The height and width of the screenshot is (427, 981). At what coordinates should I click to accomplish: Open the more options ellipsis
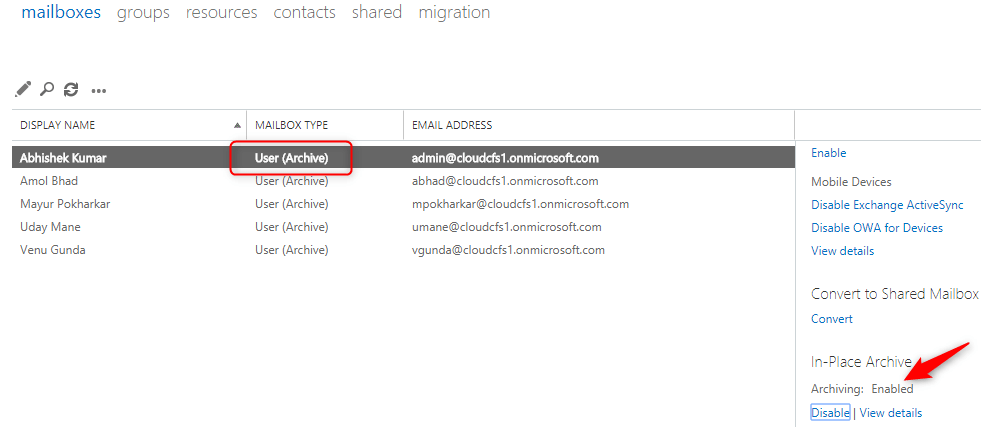(x=99, y=91)
